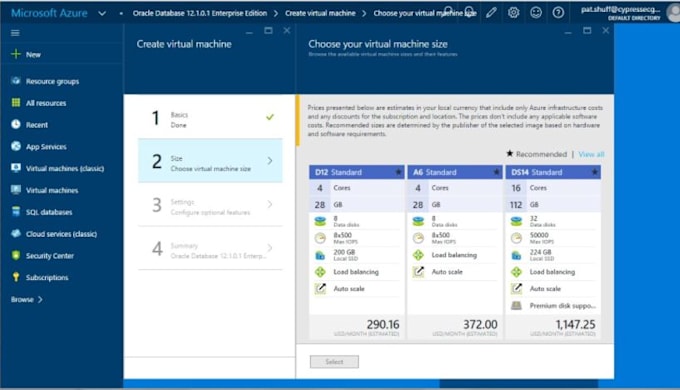This screenshot has width=680, height=390.
Task: Click the Recent clock icon
Action: (16, 124)
